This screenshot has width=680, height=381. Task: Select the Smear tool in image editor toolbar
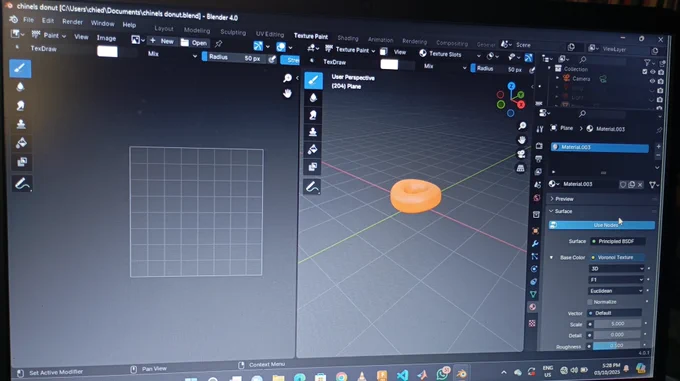pos(20,106)
